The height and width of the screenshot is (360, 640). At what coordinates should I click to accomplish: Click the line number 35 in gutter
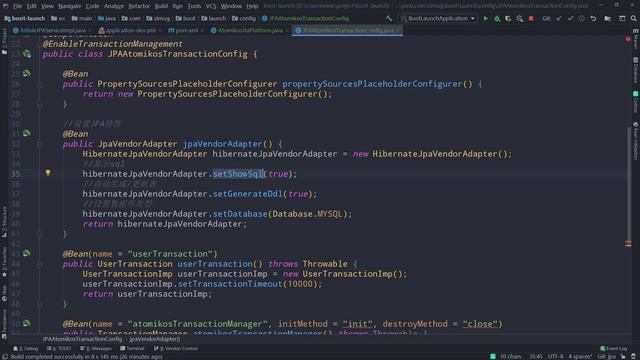(x=15, y=173)
